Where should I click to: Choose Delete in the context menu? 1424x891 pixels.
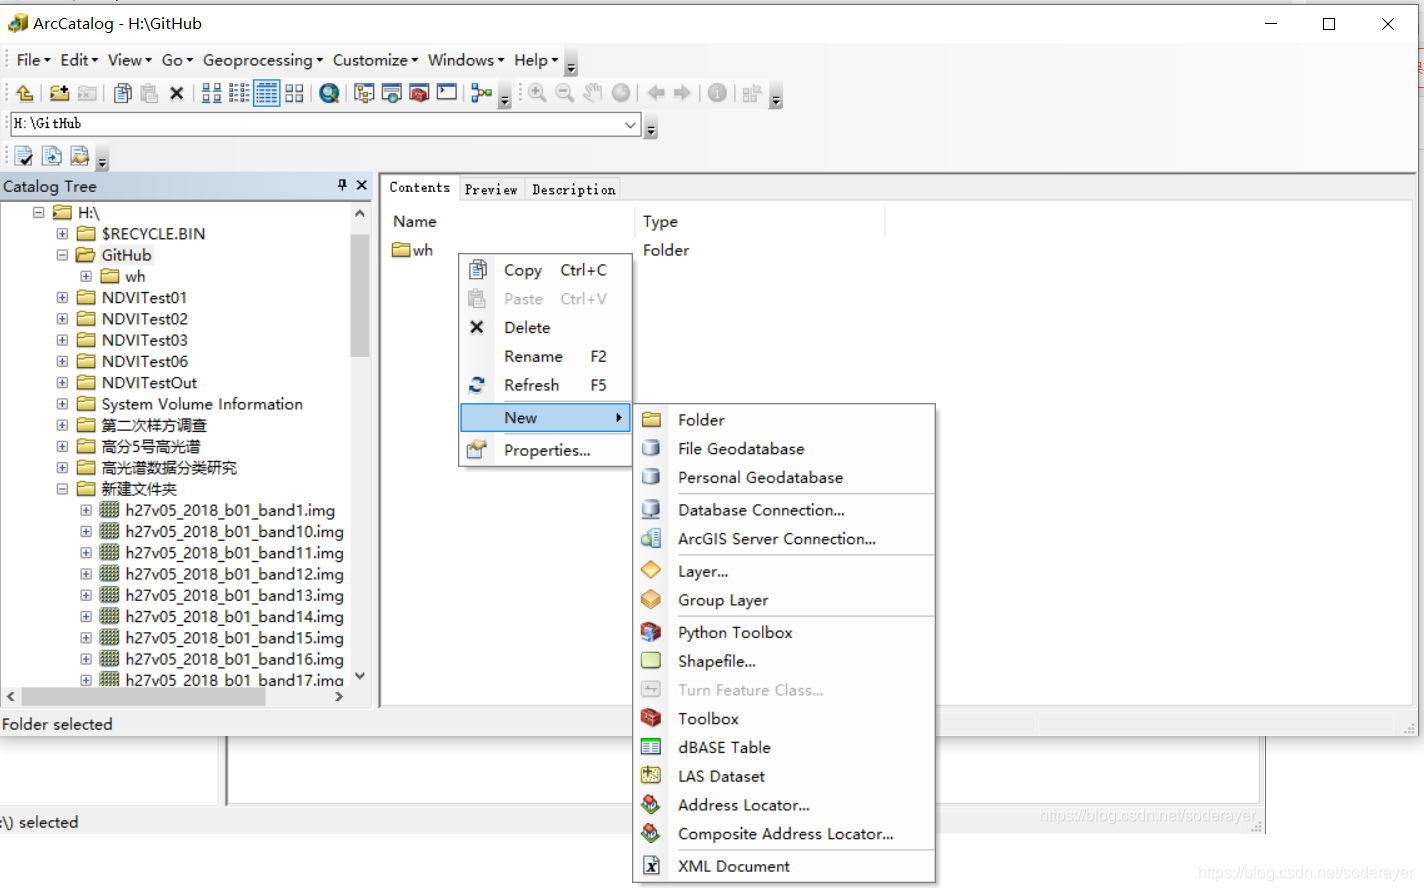coord(546,328)
